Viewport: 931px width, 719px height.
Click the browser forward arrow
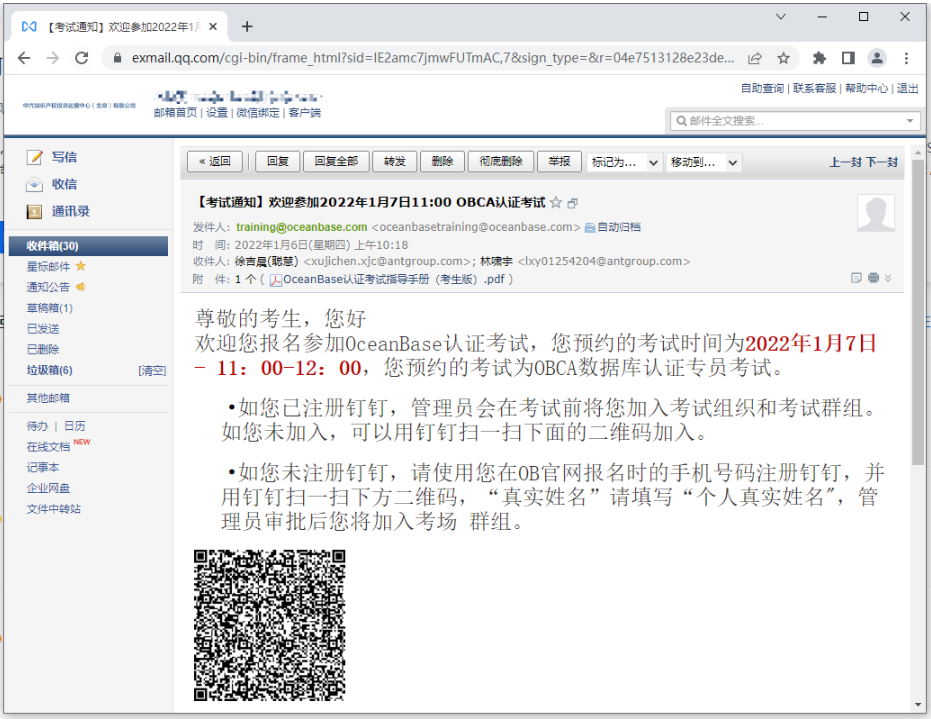[x=53, y=58]
